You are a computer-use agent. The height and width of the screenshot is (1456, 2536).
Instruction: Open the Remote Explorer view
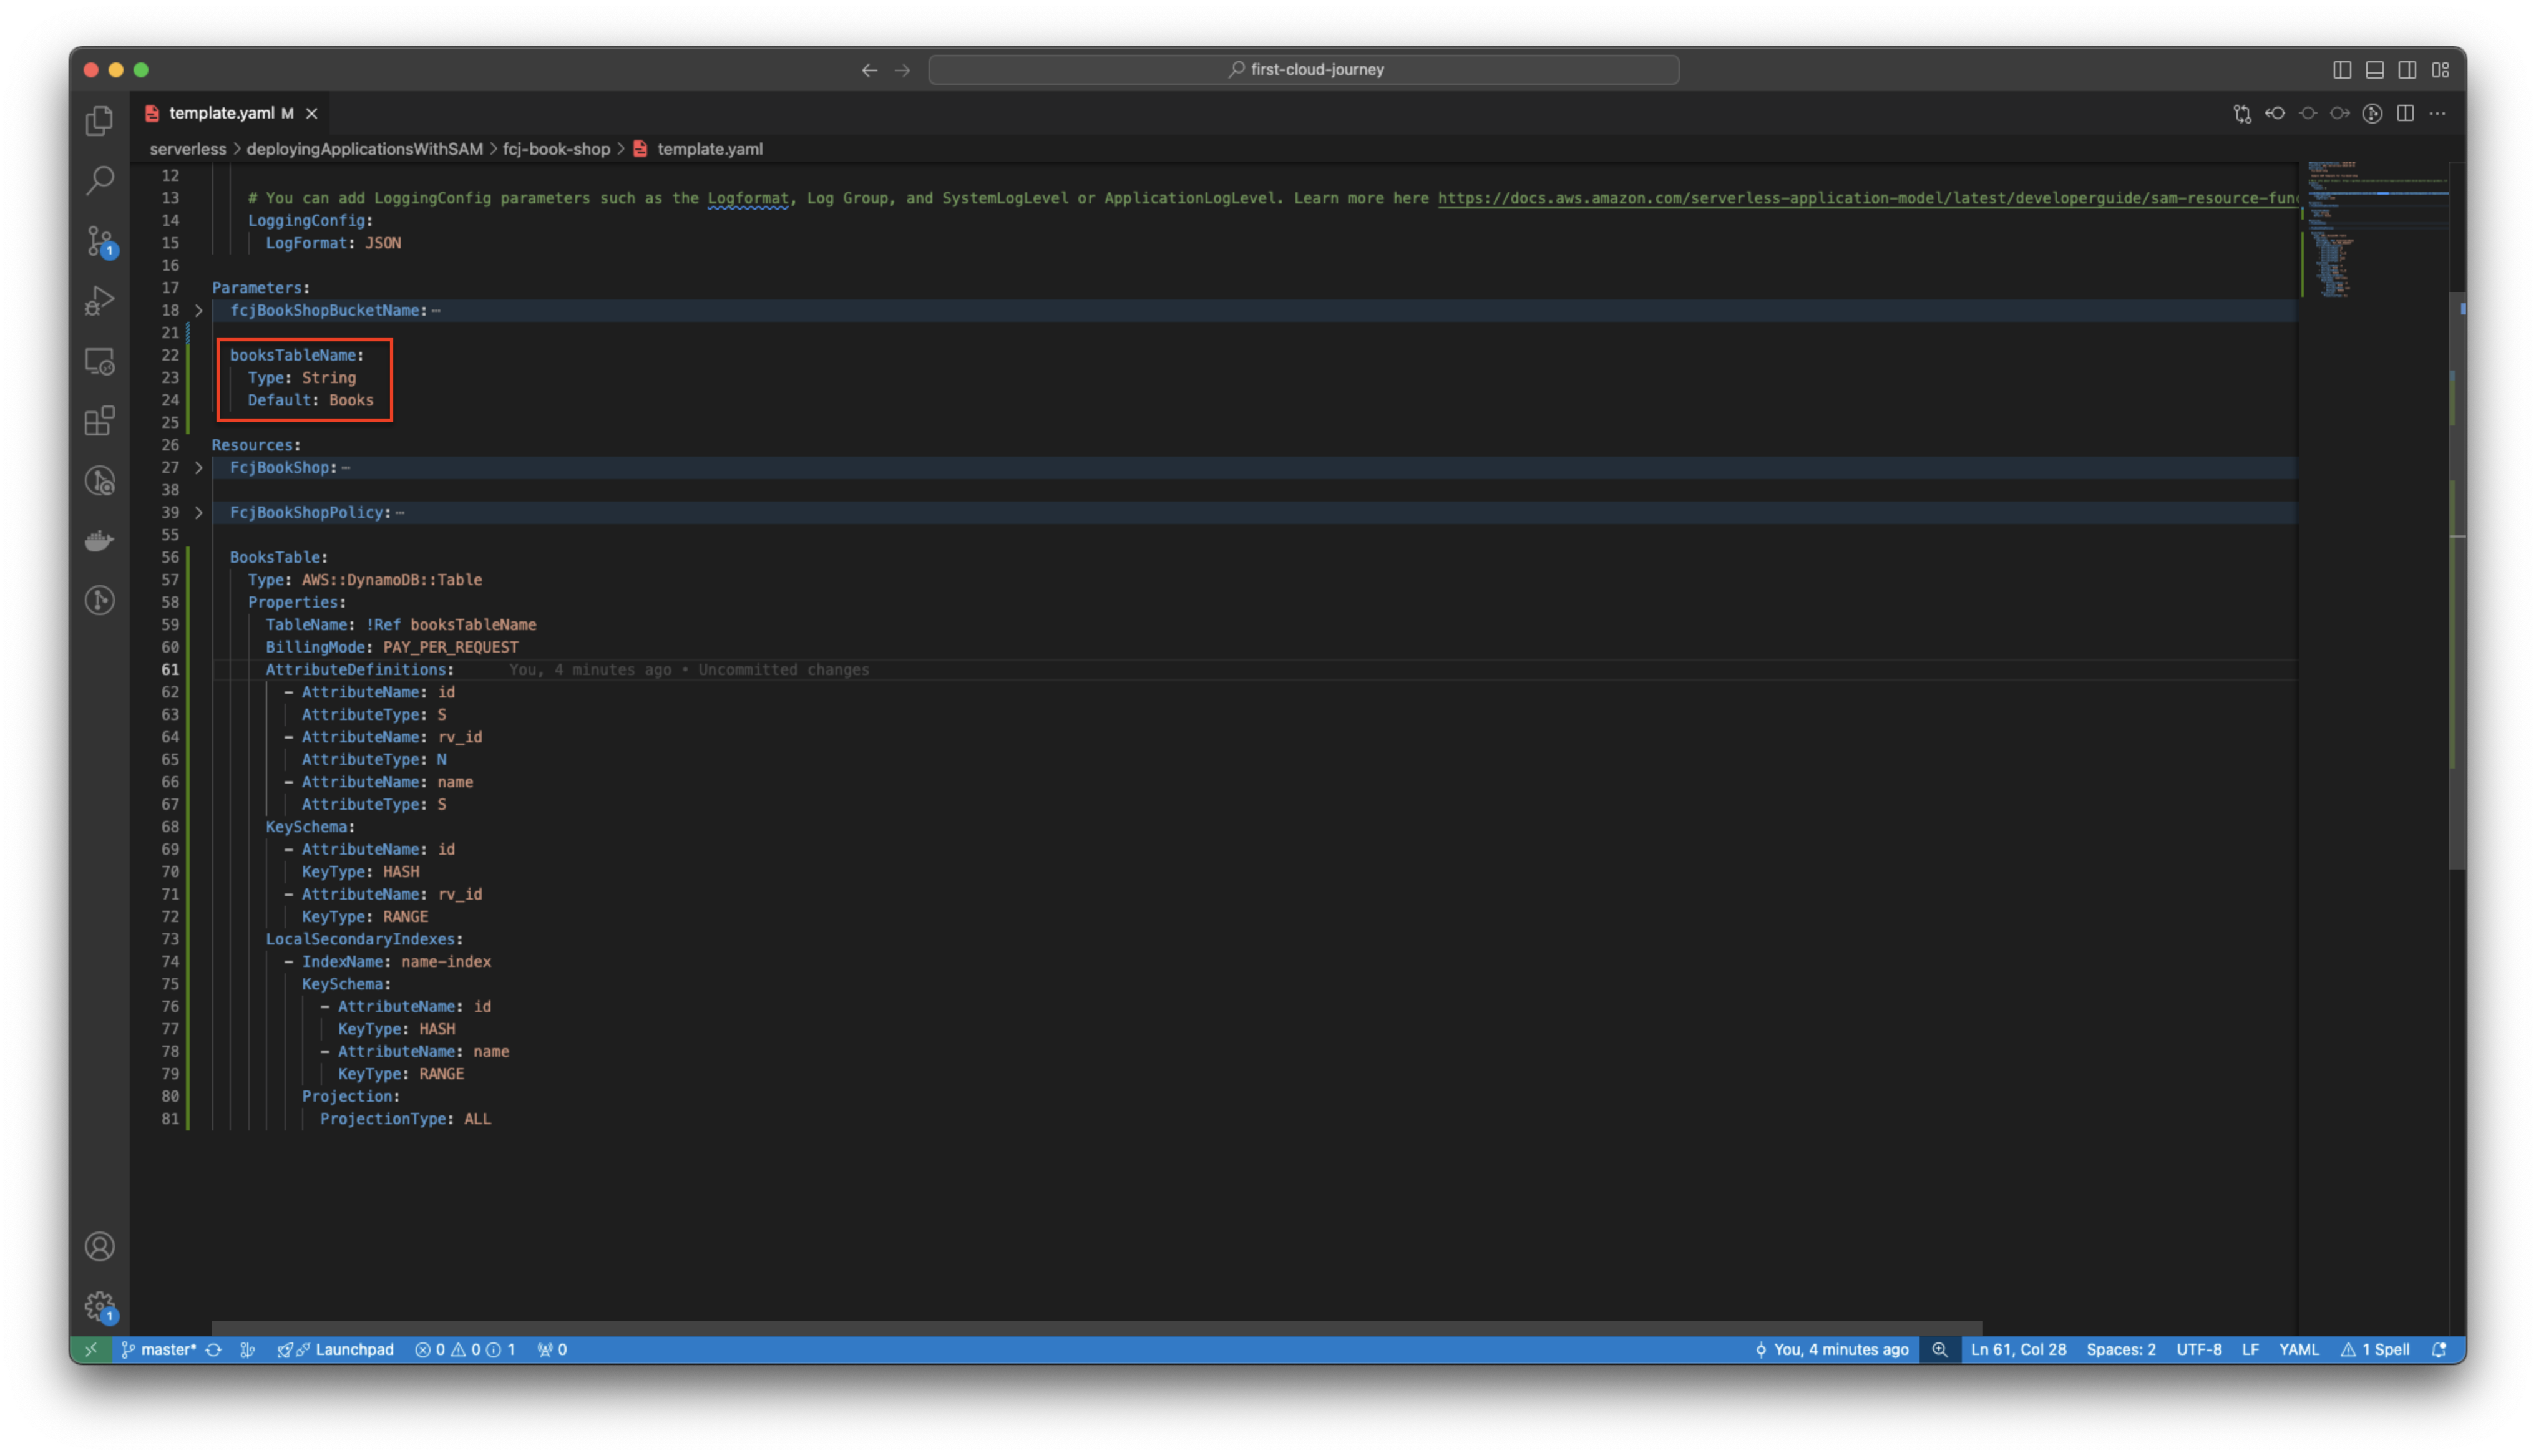pos(99,361)
